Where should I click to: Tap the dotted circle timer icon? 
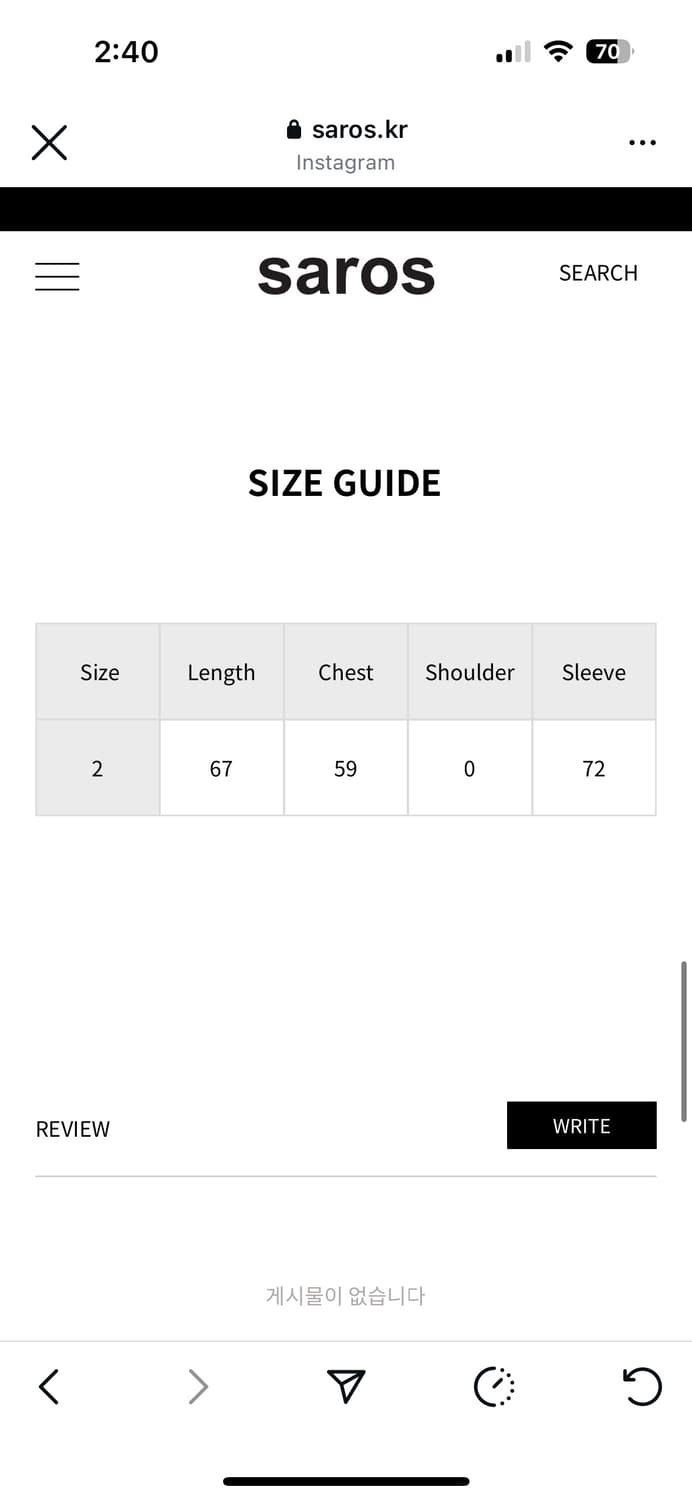click(x=494, y=1387)
